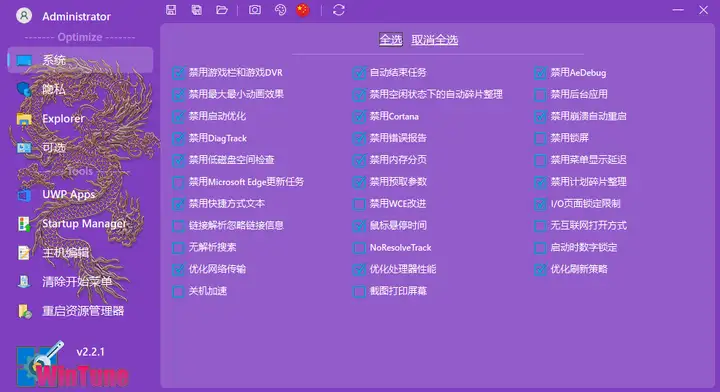Toggle 禁用Cortana checkbox
Viewport: 720px width, 392px height.
[x=359, y=116]
